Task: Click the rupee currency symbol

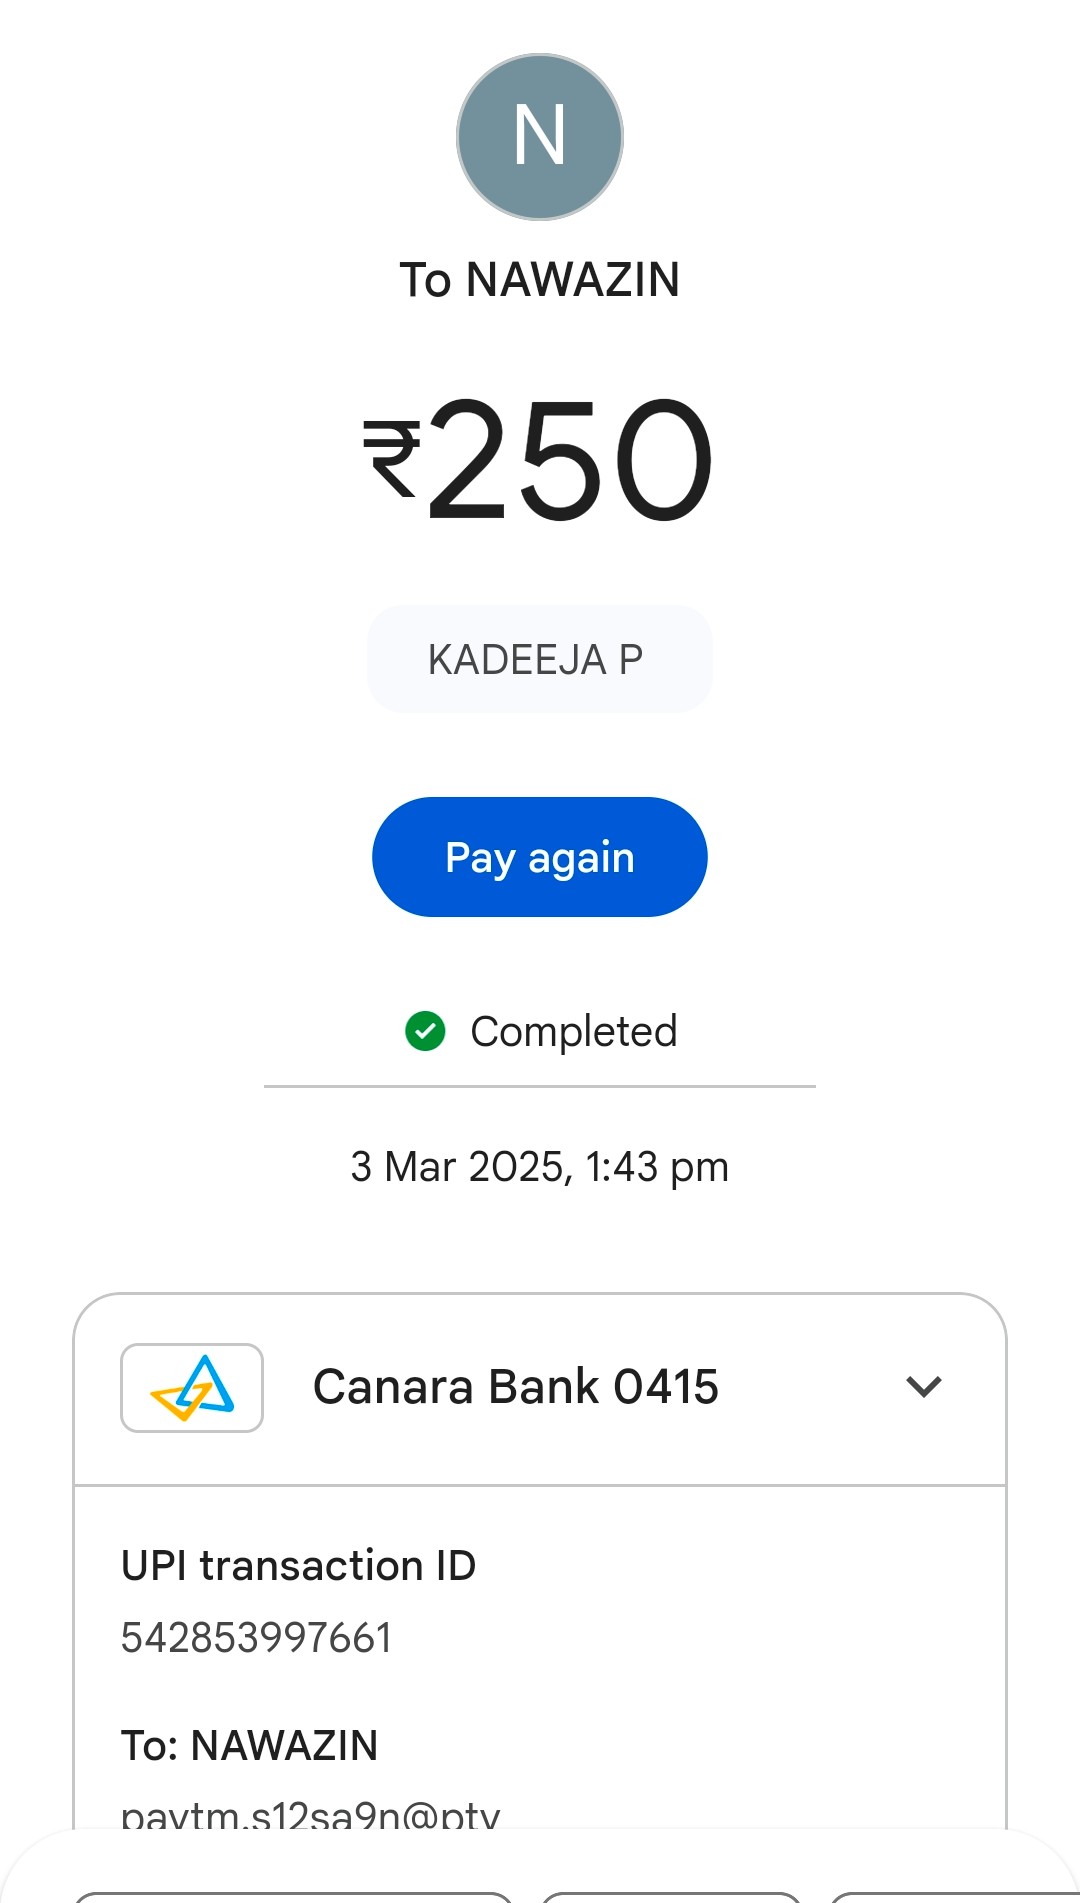Action: tap(391, 458)
